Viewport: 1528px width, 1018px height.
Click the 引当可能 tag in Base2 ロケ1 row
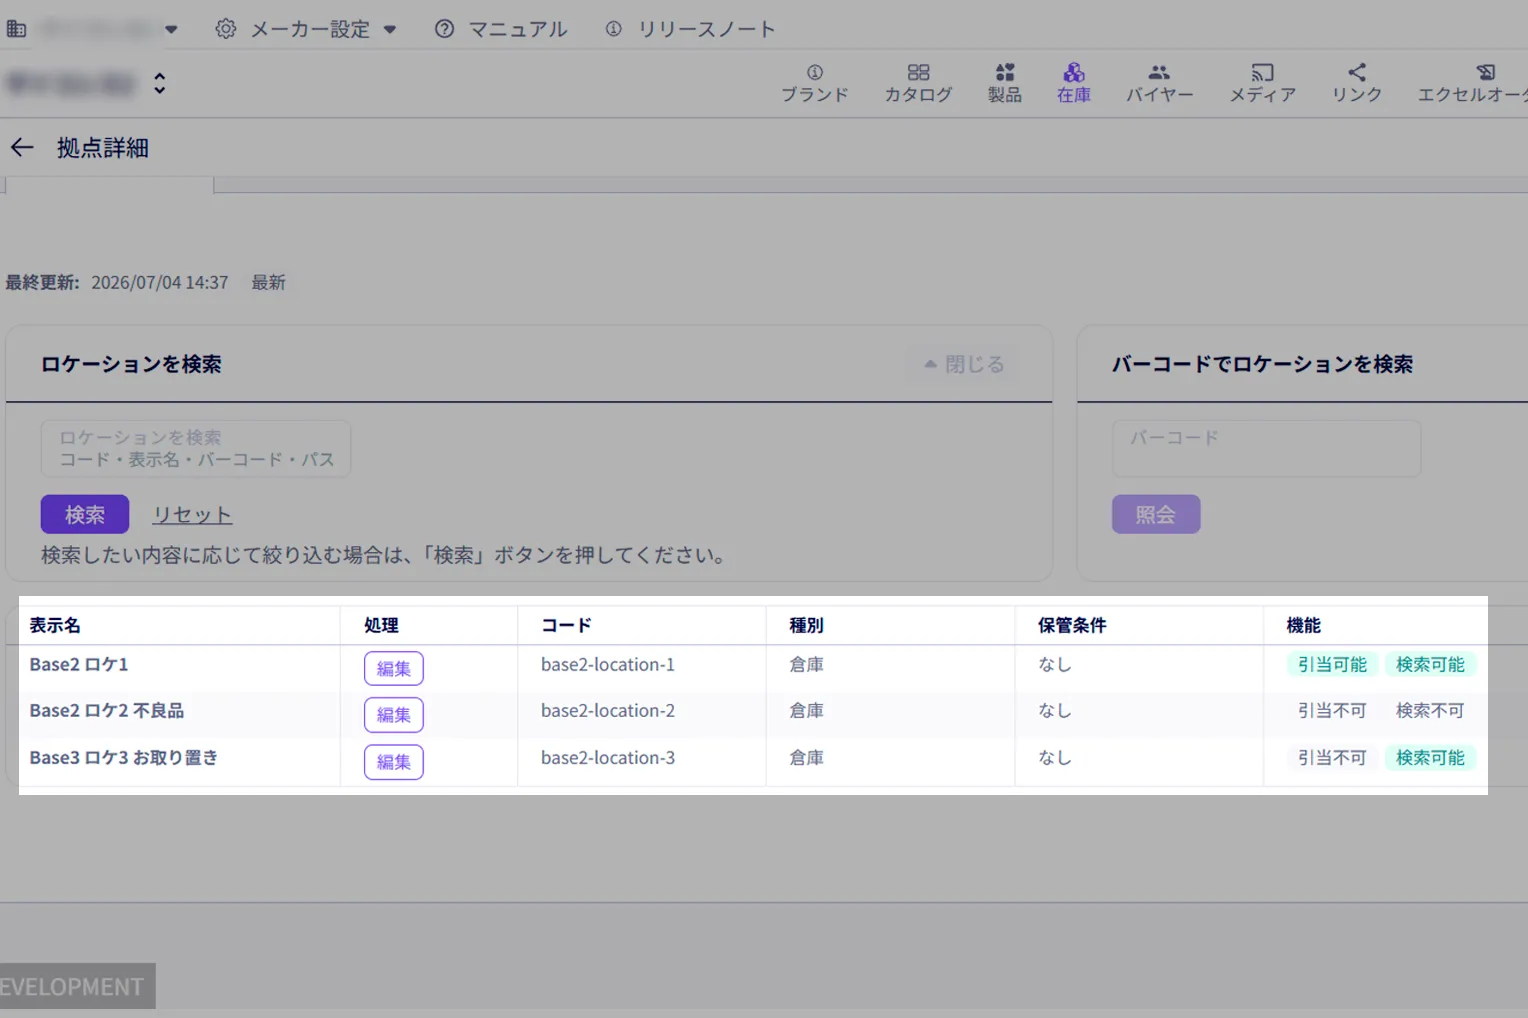pyautogui.click(x=1332, y=664)
